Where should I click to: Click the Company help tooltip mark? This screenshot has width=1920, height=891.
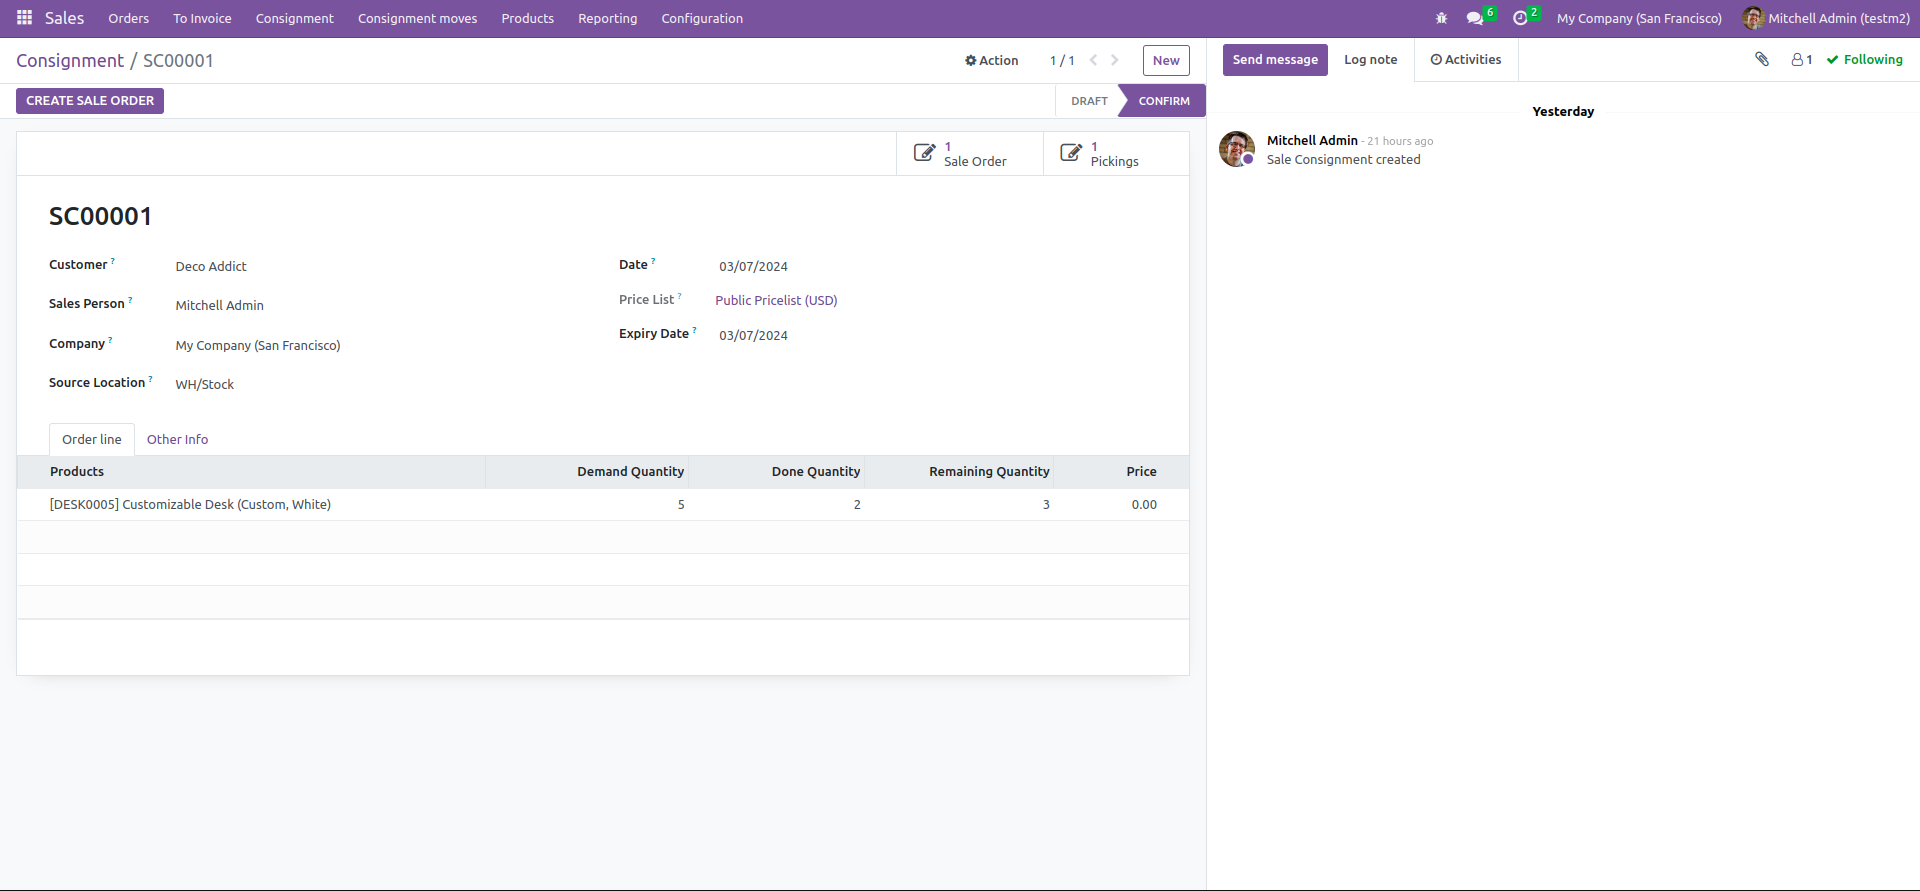click(x=110, y=340)
